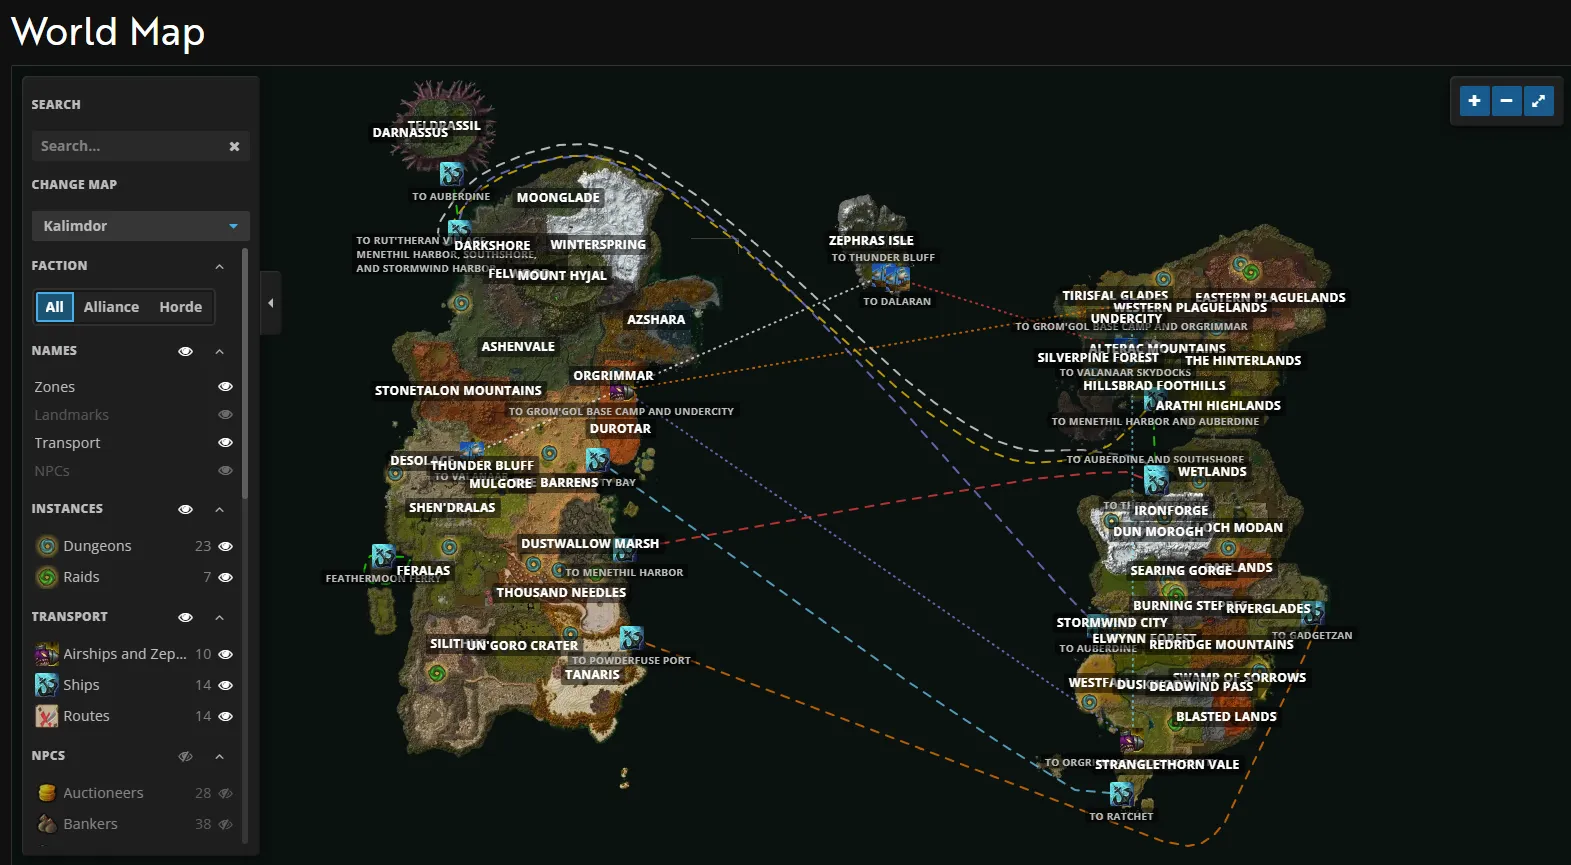The width and height of the screenshot is (1571, 865).
Task: Collapse the Names section
Action: [219, 351]
